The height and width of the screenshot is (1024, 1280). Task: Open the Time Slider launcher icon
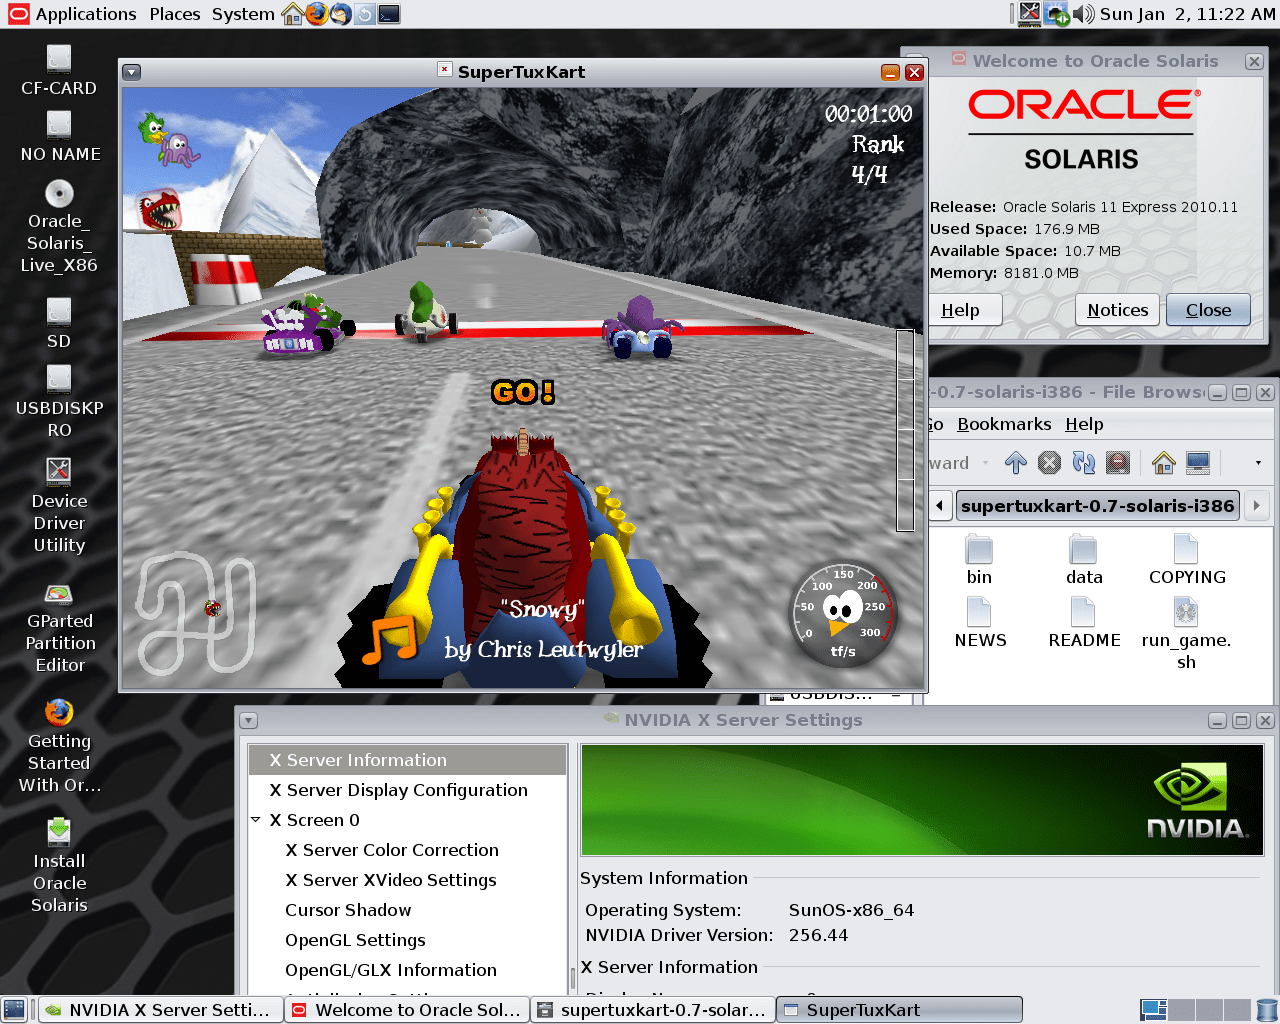(365, 14)
